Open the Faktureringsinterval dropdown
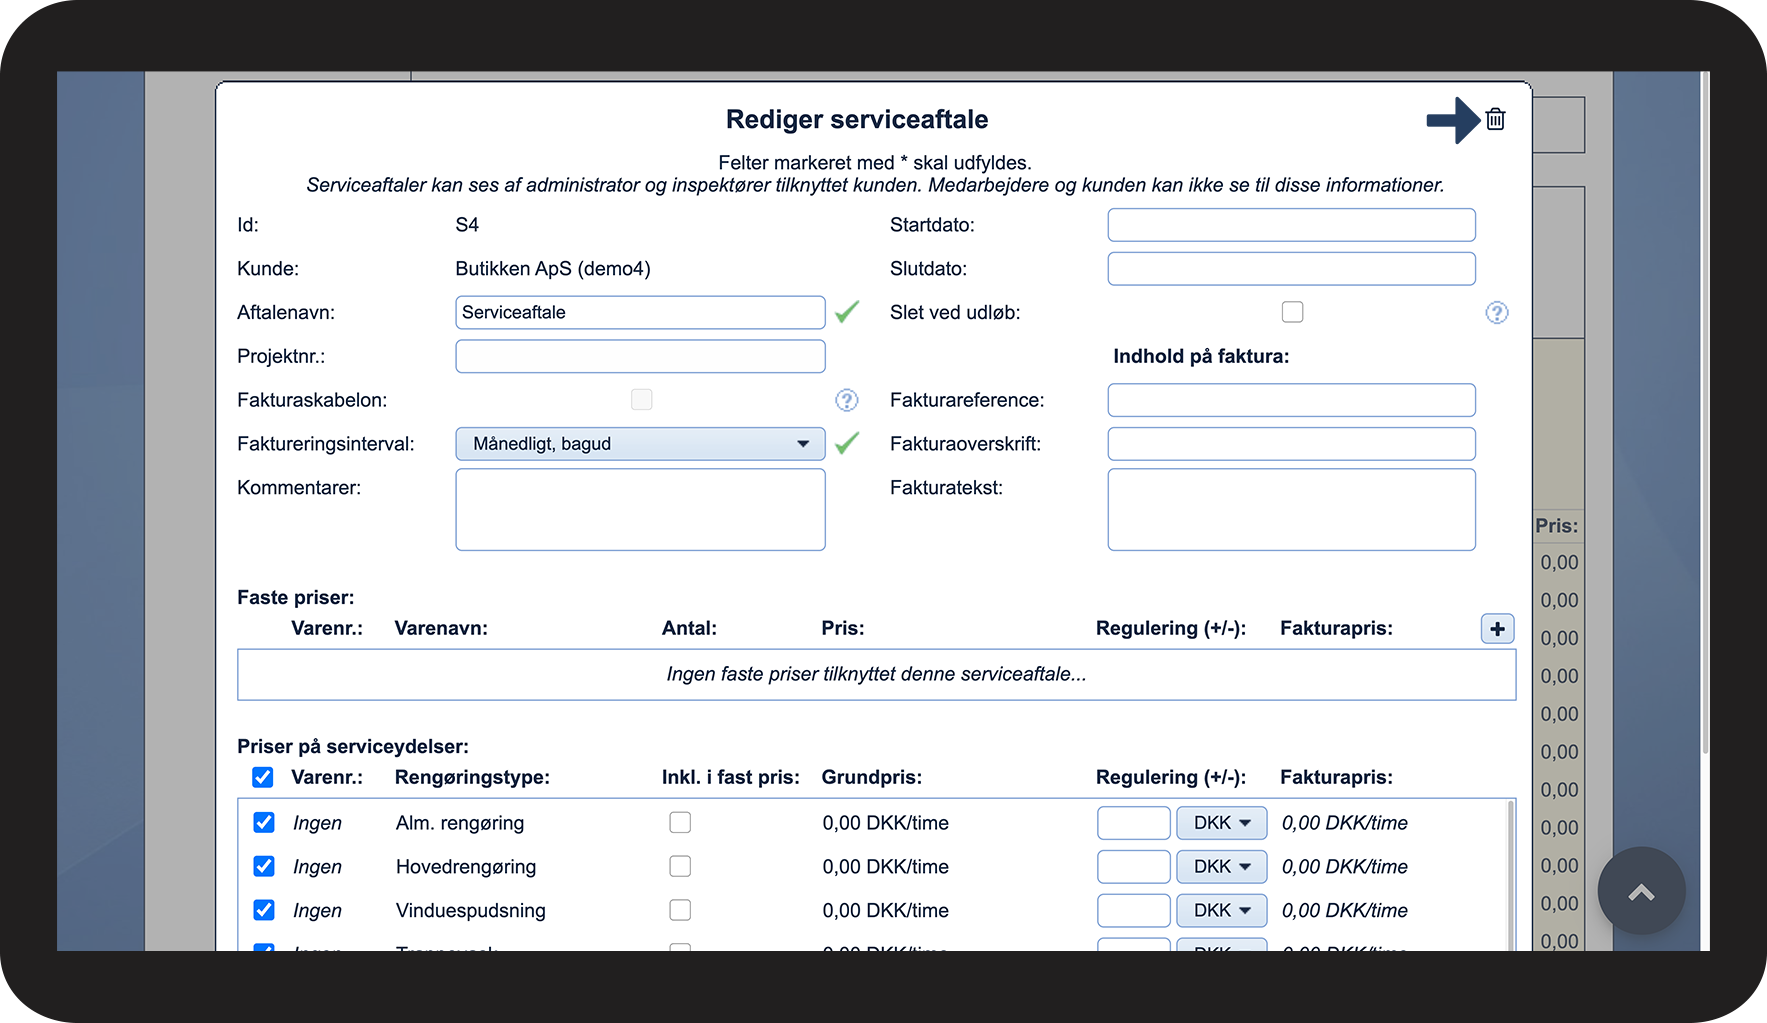 [640, 444]
